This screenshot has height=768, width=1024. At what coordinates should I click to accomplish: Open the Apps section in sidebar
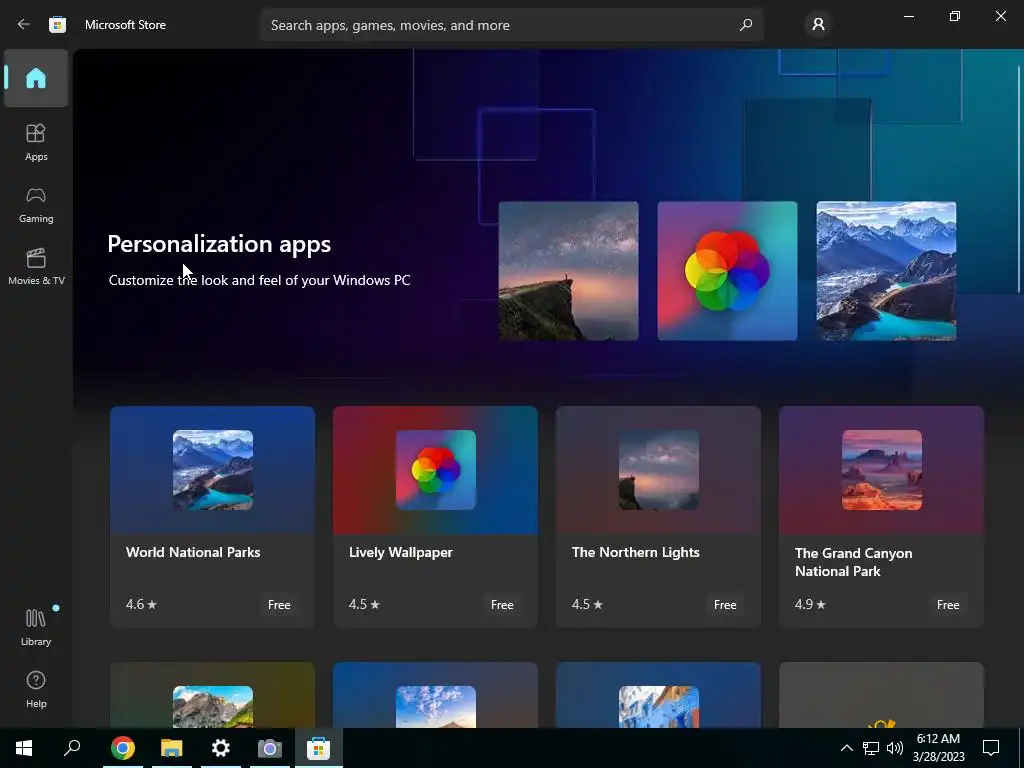point(36,142)
